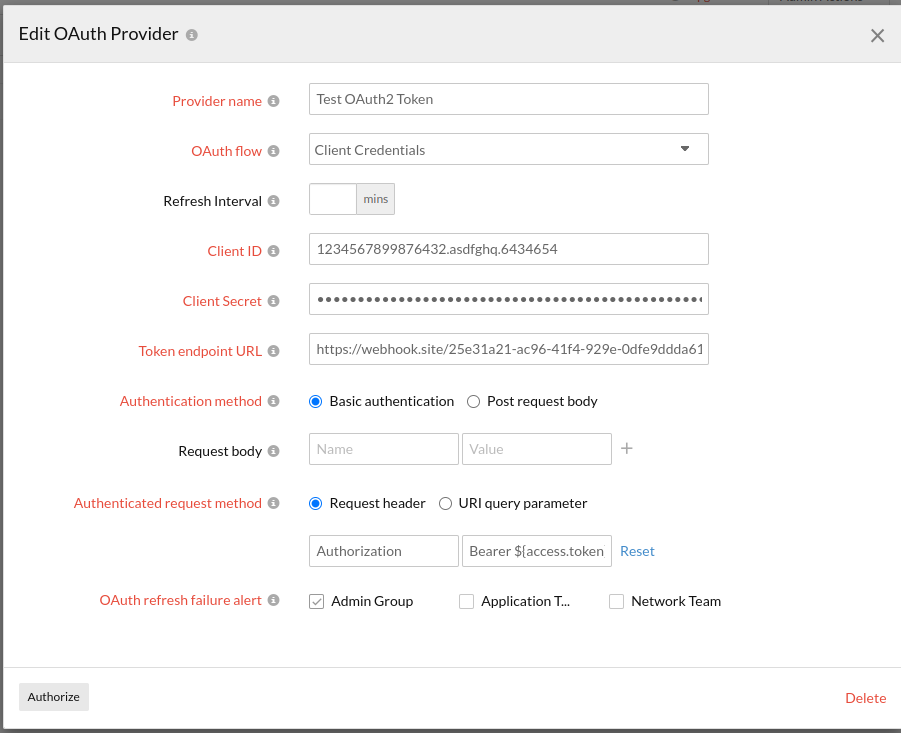Click the Client ID text field

pyautogui.click(x=508, y=249)
